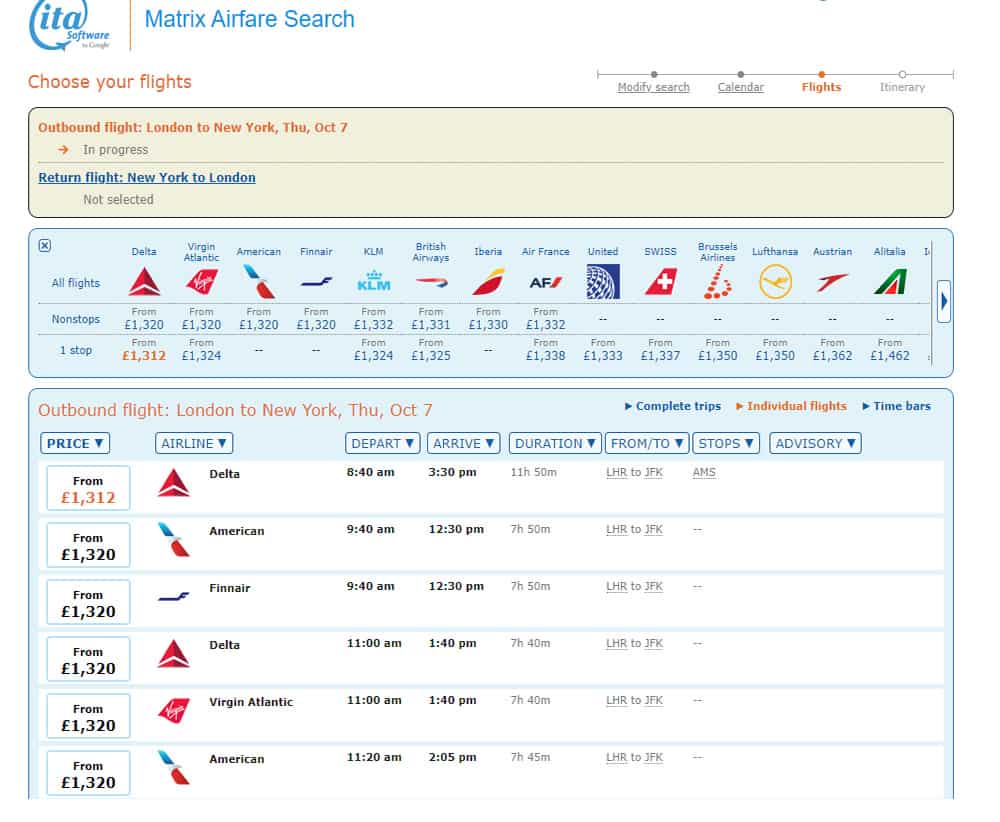This screenshot has width=1000, height=822.
Task: Open the AIRLINE filter dropdown
Action: tap(194, 443)
